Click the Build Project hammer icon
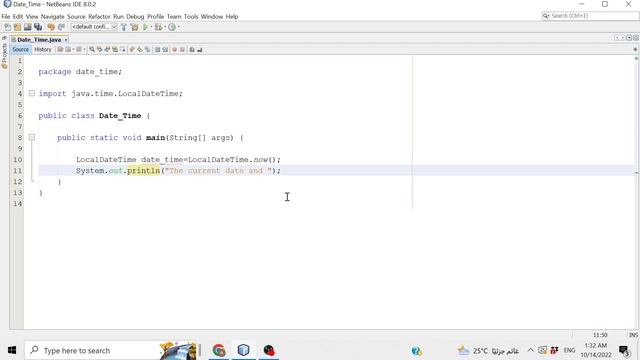Image resolution: width=640 pixels, height=360 pixels. point(124,27)
